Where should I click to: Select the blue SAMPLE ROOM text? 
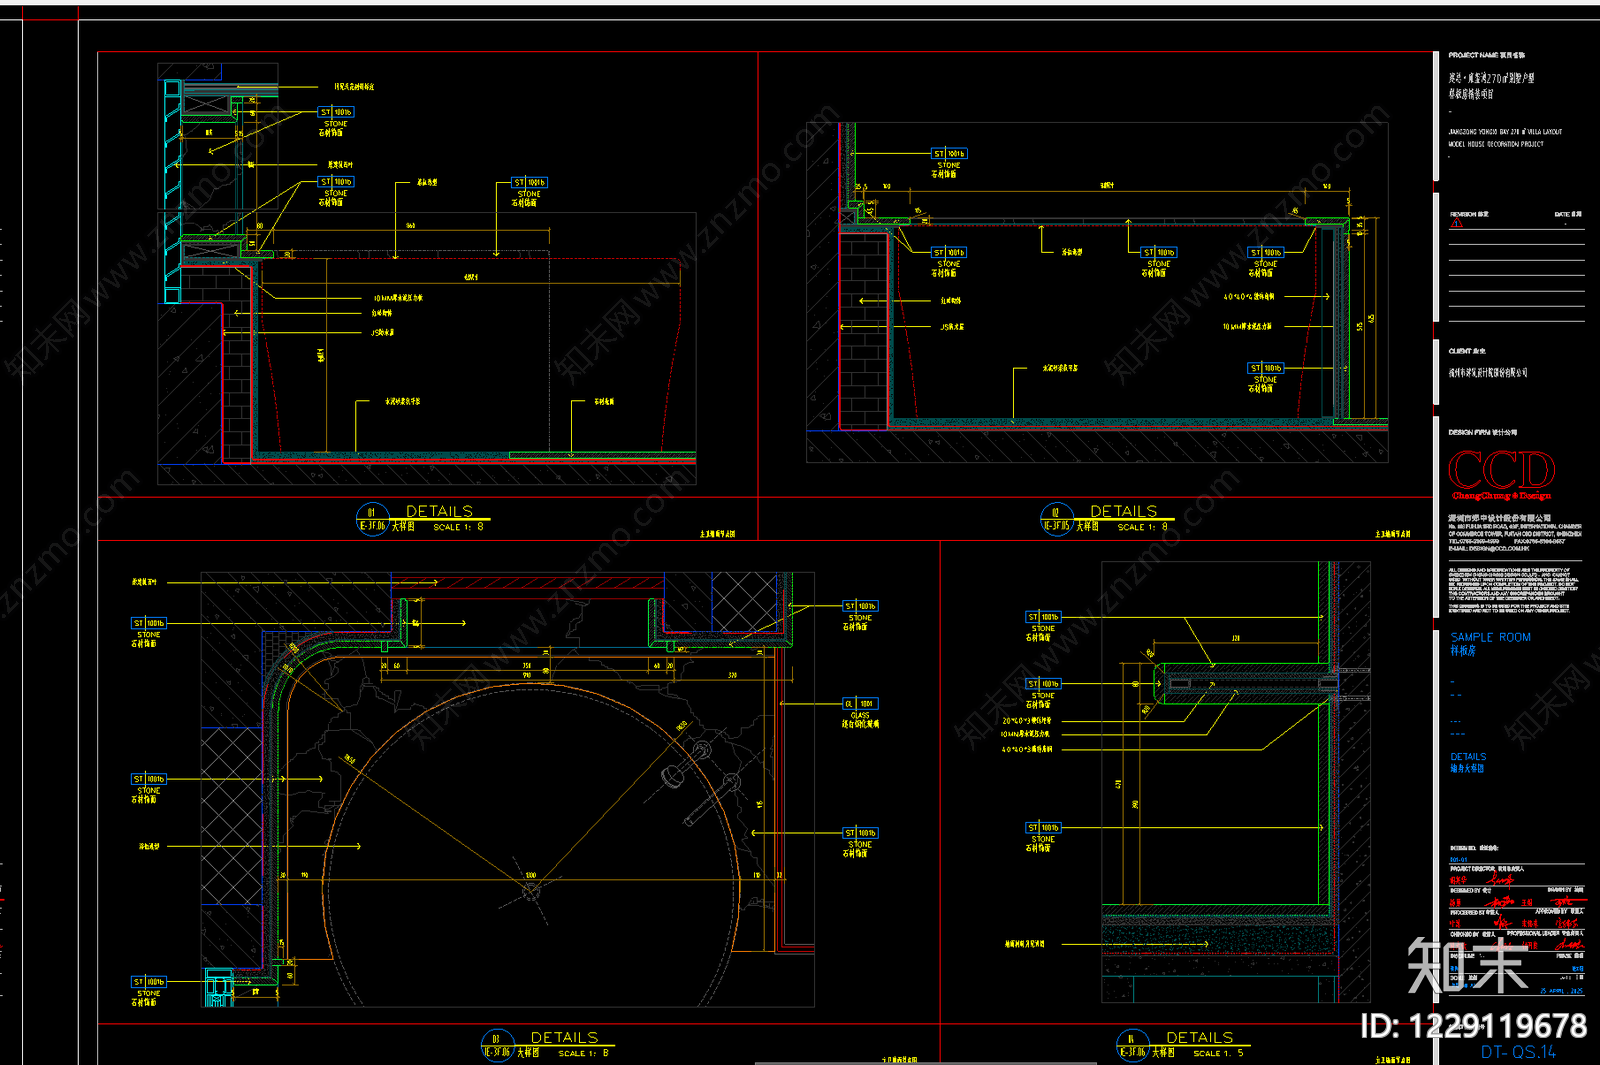pyautogui.click(x=1490, y=637)
